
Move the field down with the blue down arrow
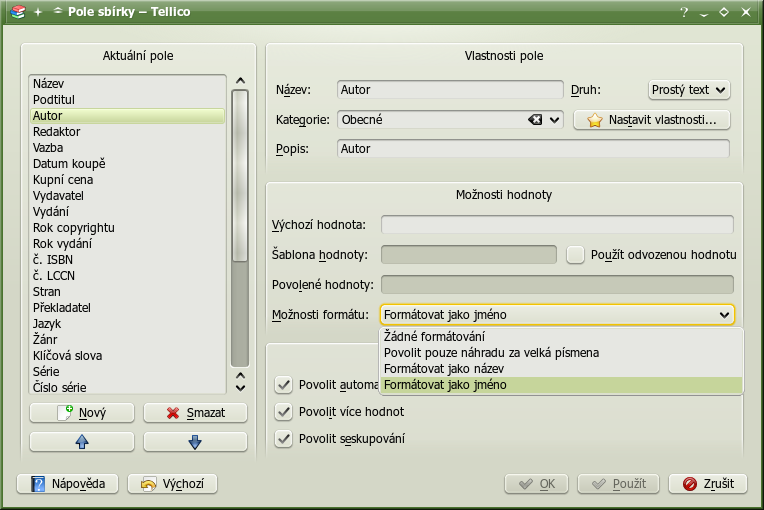pyautogui.click(x=195, y=442)
